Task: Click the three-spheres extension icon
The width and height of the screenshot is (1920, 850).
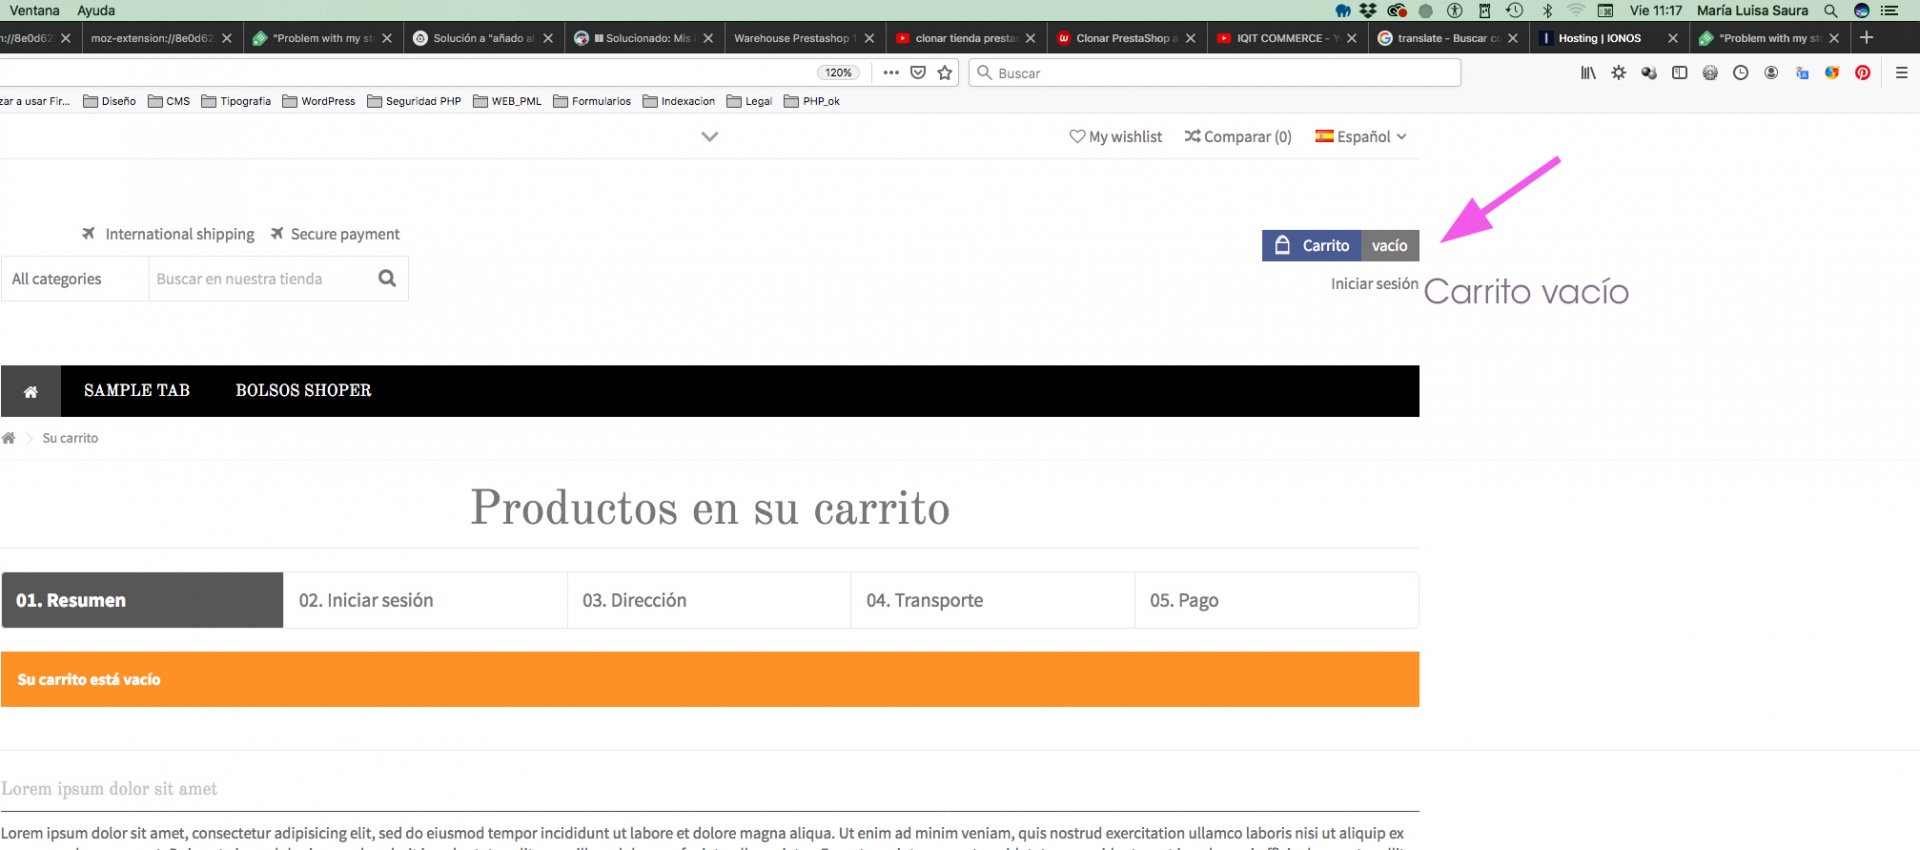Action: pyautogui.click(x=1649, y=73)
